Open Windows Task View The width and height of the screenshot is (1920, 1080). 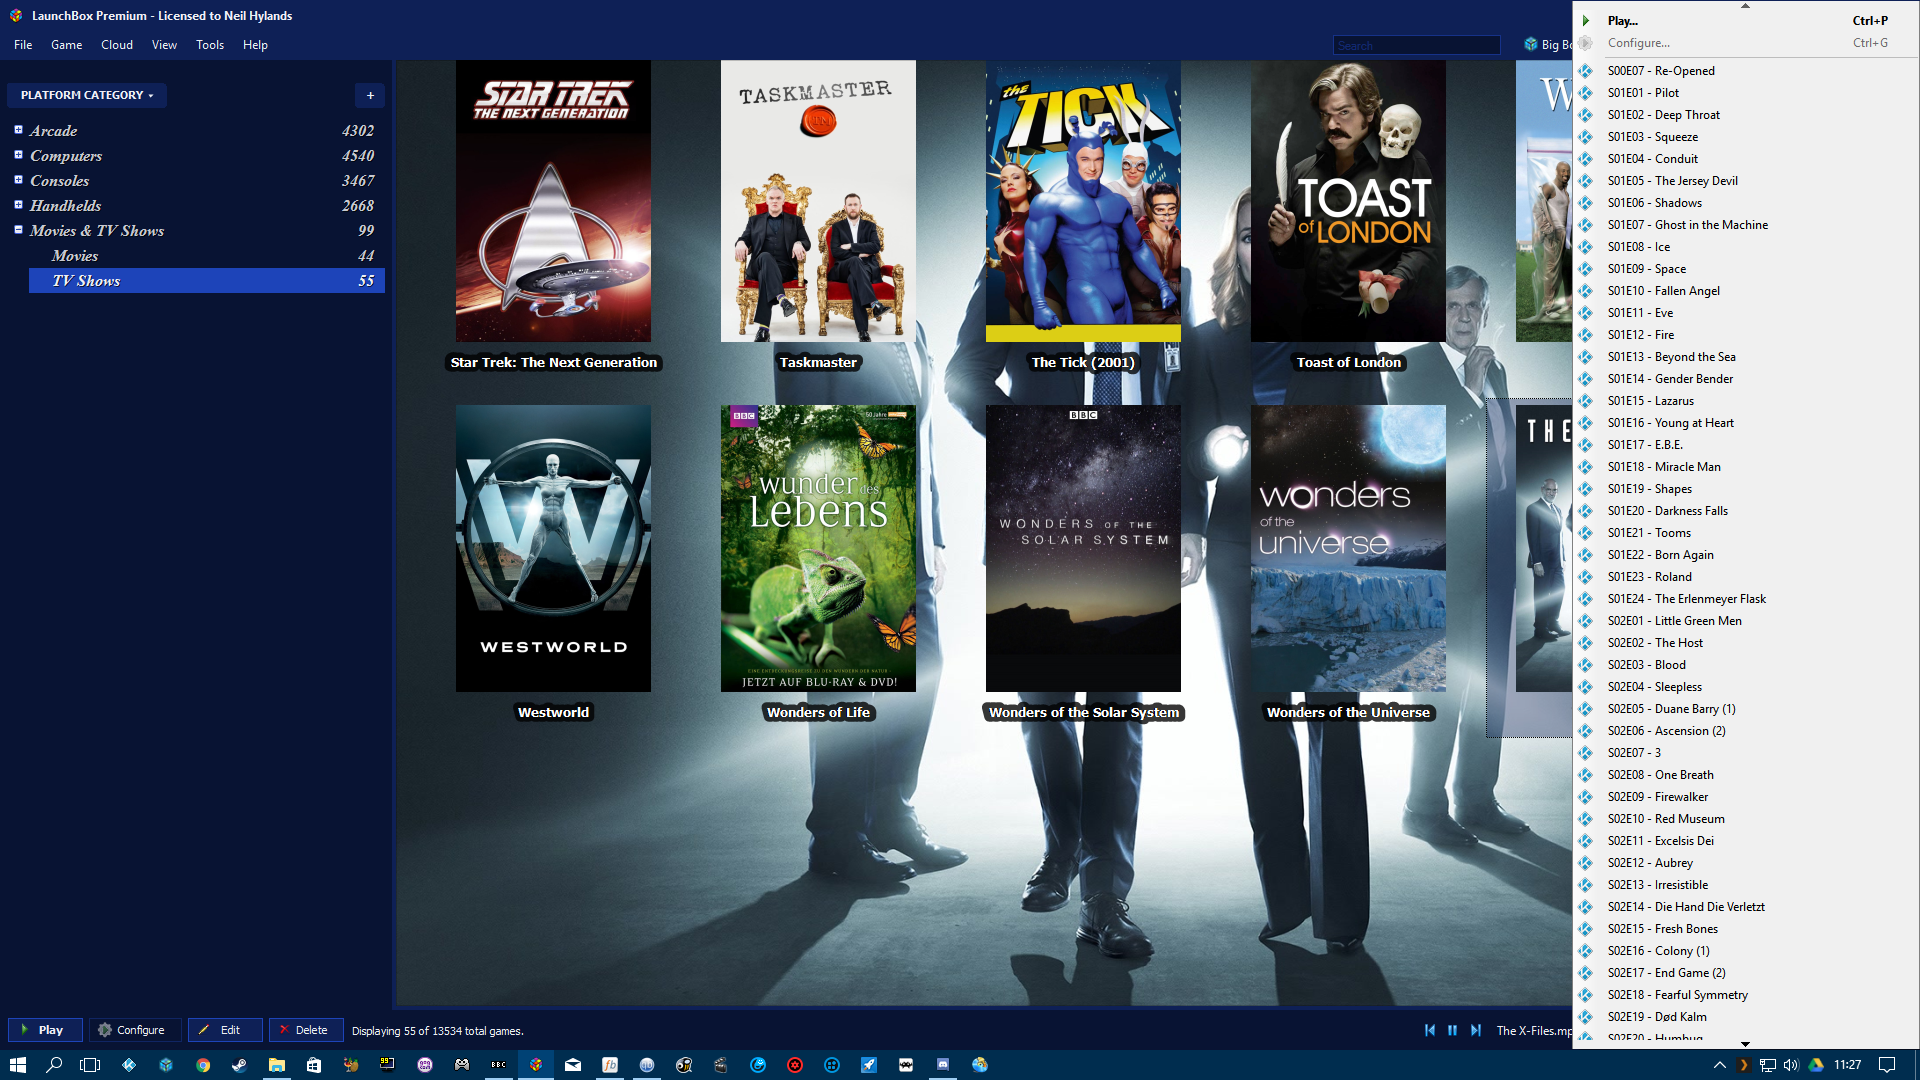point(90,1065)
